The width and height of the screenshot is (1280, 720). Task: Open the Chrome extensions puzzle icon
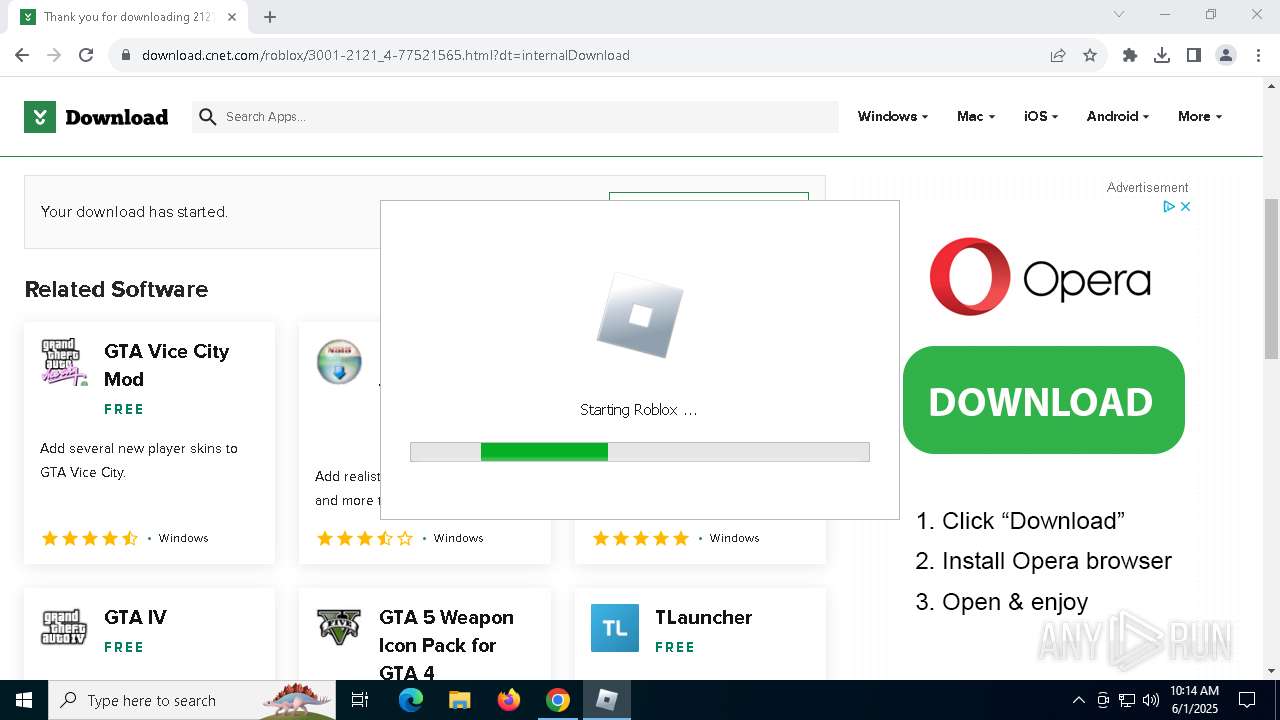tap(1130, 55)
